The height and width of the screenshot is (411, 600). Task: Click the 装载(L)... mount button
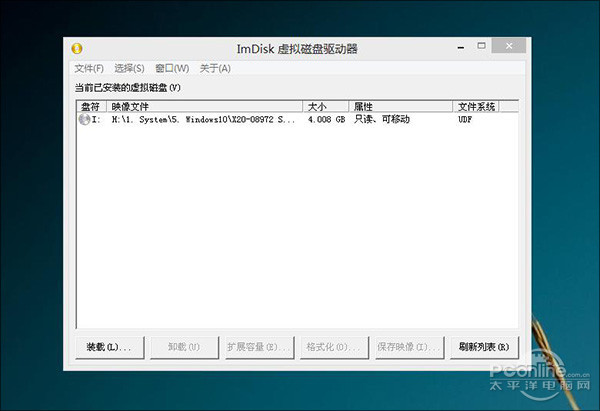[109, 346]
